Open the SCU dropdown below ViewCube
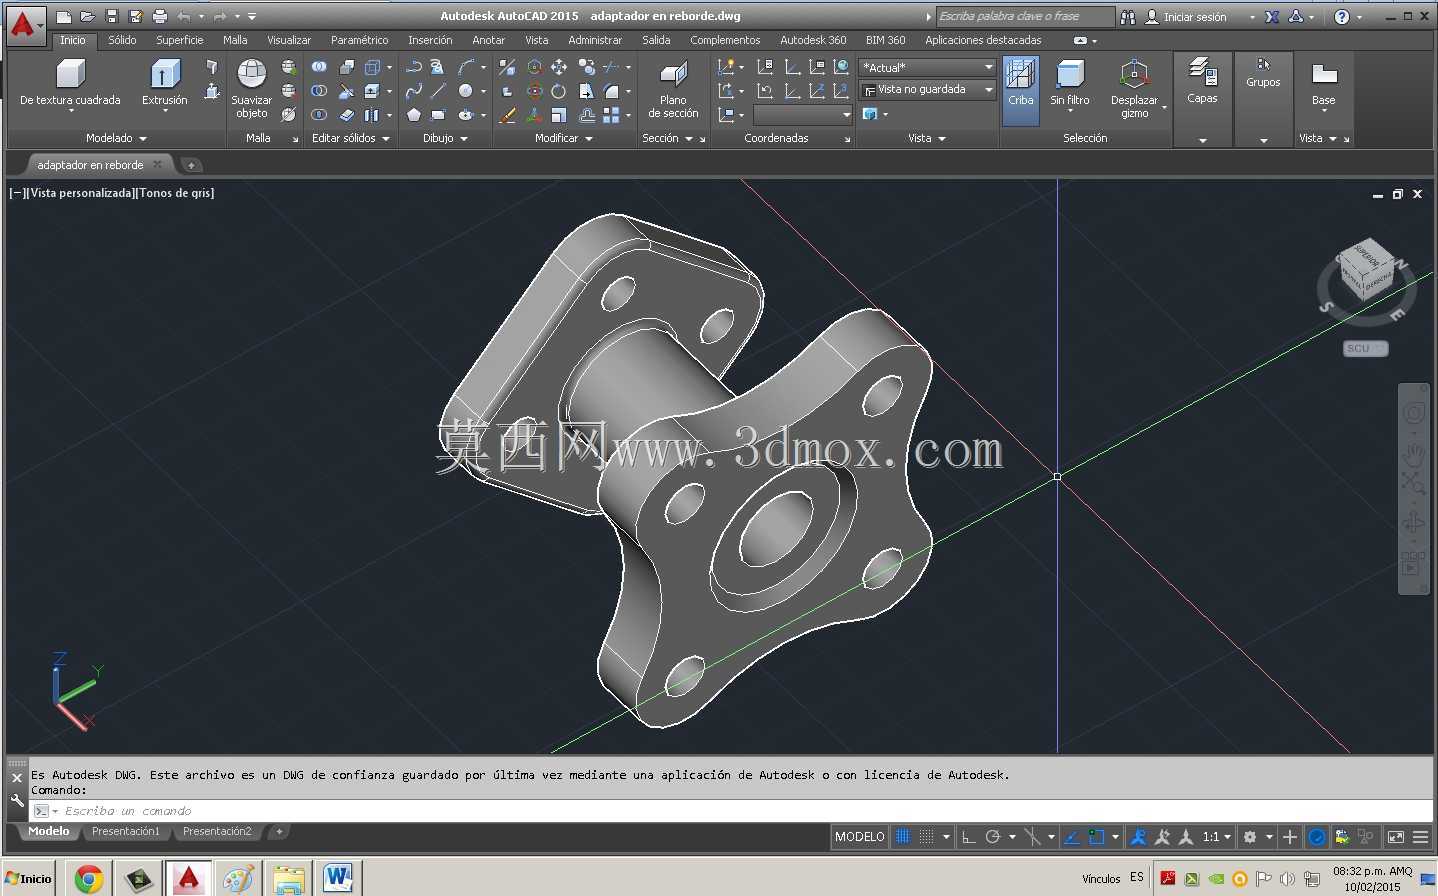The image size is (1438, 896). coord(1365,348)
